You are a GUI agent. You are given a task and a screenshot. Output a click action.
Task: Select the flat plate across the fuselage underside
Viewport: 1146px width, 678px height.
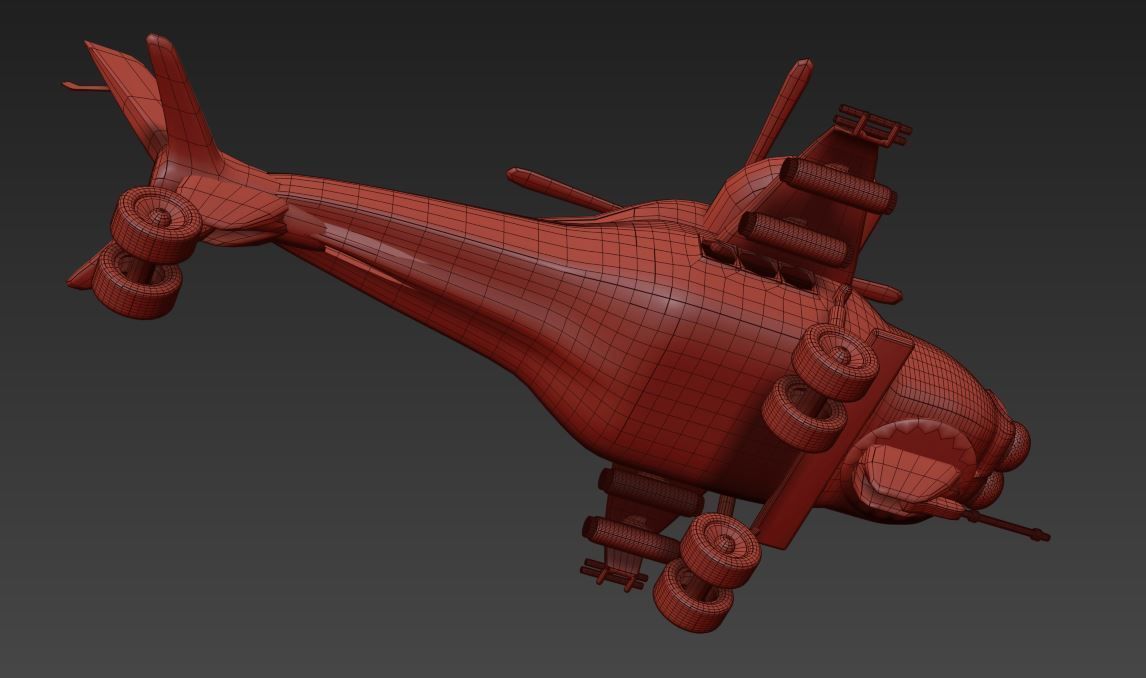coord(835,438)
